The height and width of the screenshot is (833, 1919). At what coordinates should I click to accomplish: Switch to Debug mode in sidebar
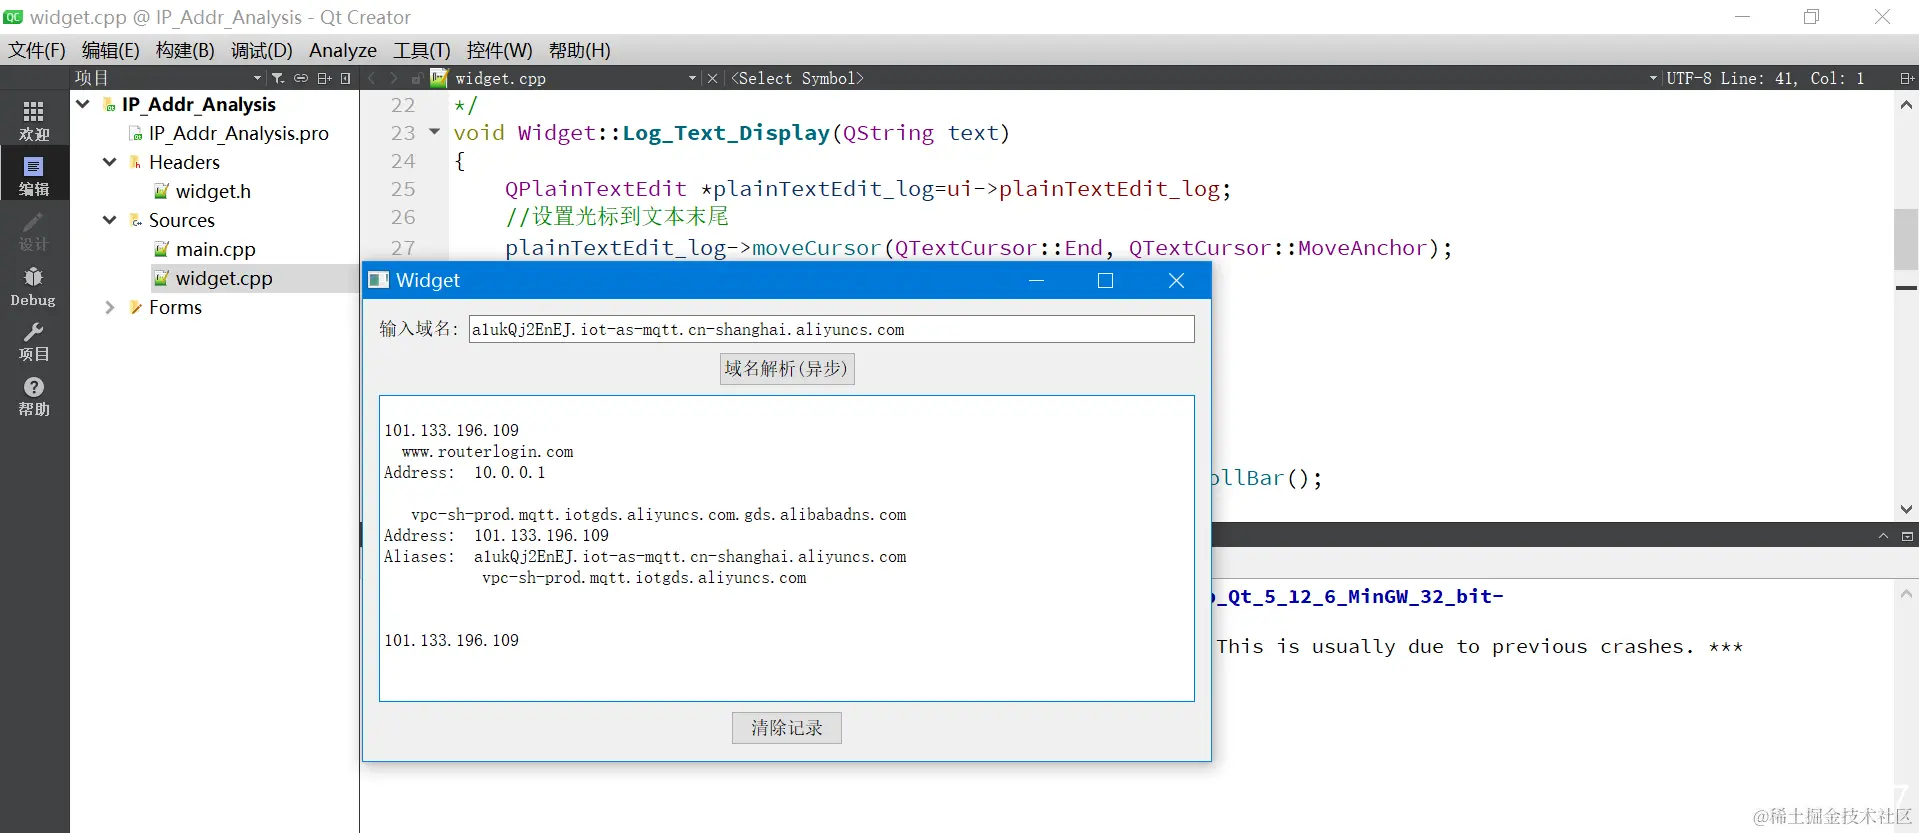(34, 286)
